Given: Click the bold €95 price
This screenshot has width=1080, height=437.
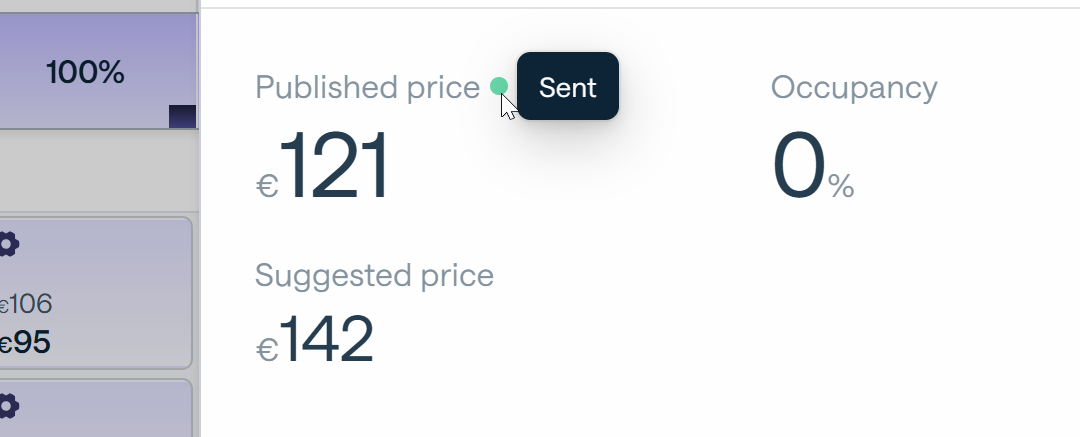Looking at the screenshot, I should 25,343.
